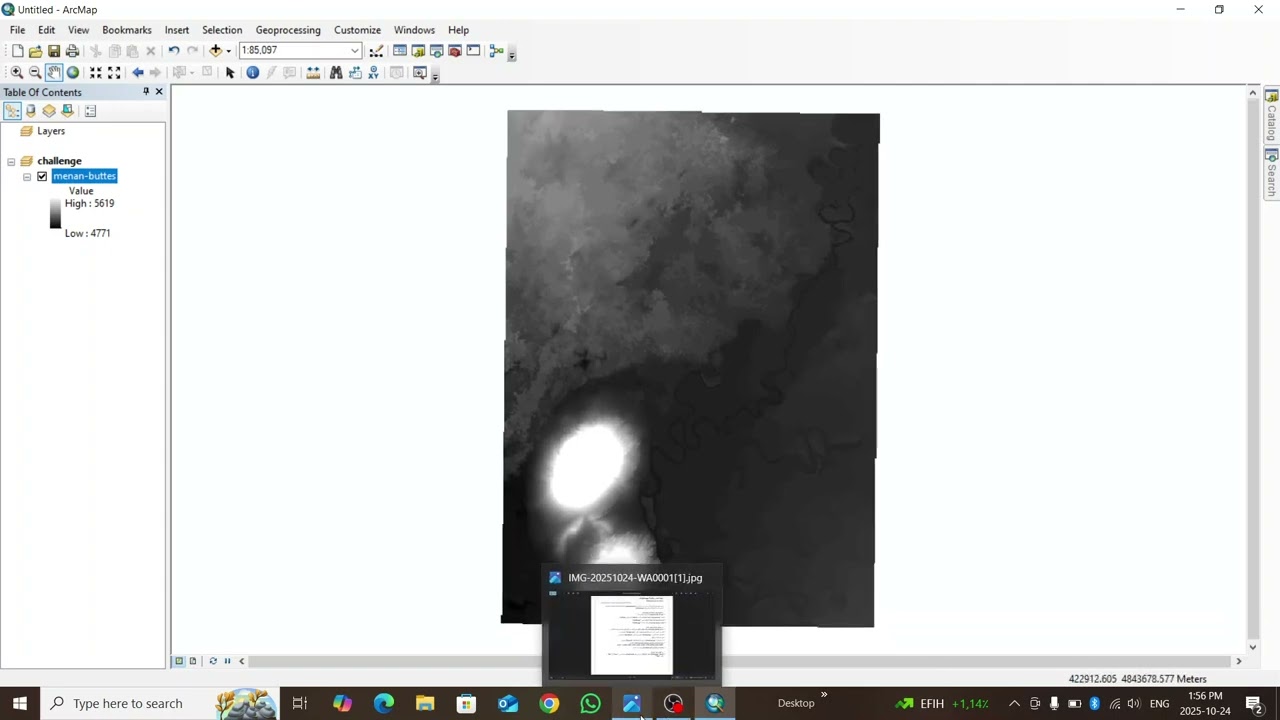The image size is (1280, 720).
Task: Pick the Identify tool
Action: coord(252,73)
